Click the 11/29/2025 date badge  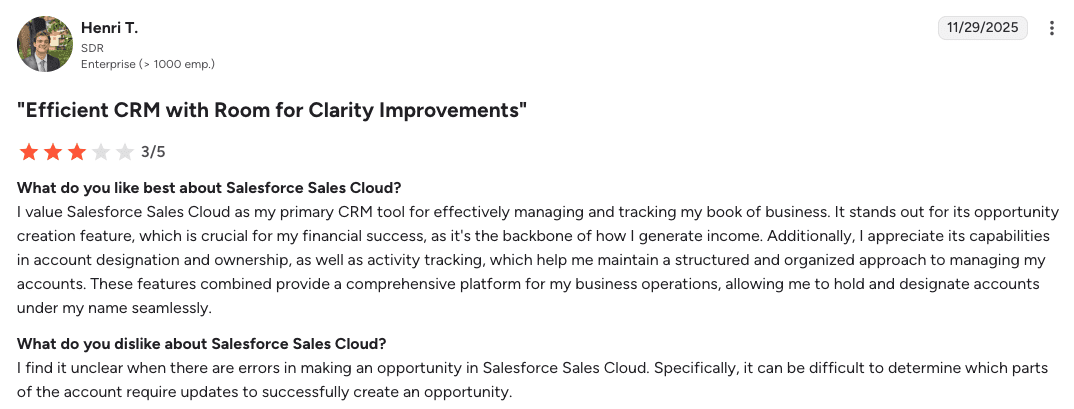click(984, 28)
